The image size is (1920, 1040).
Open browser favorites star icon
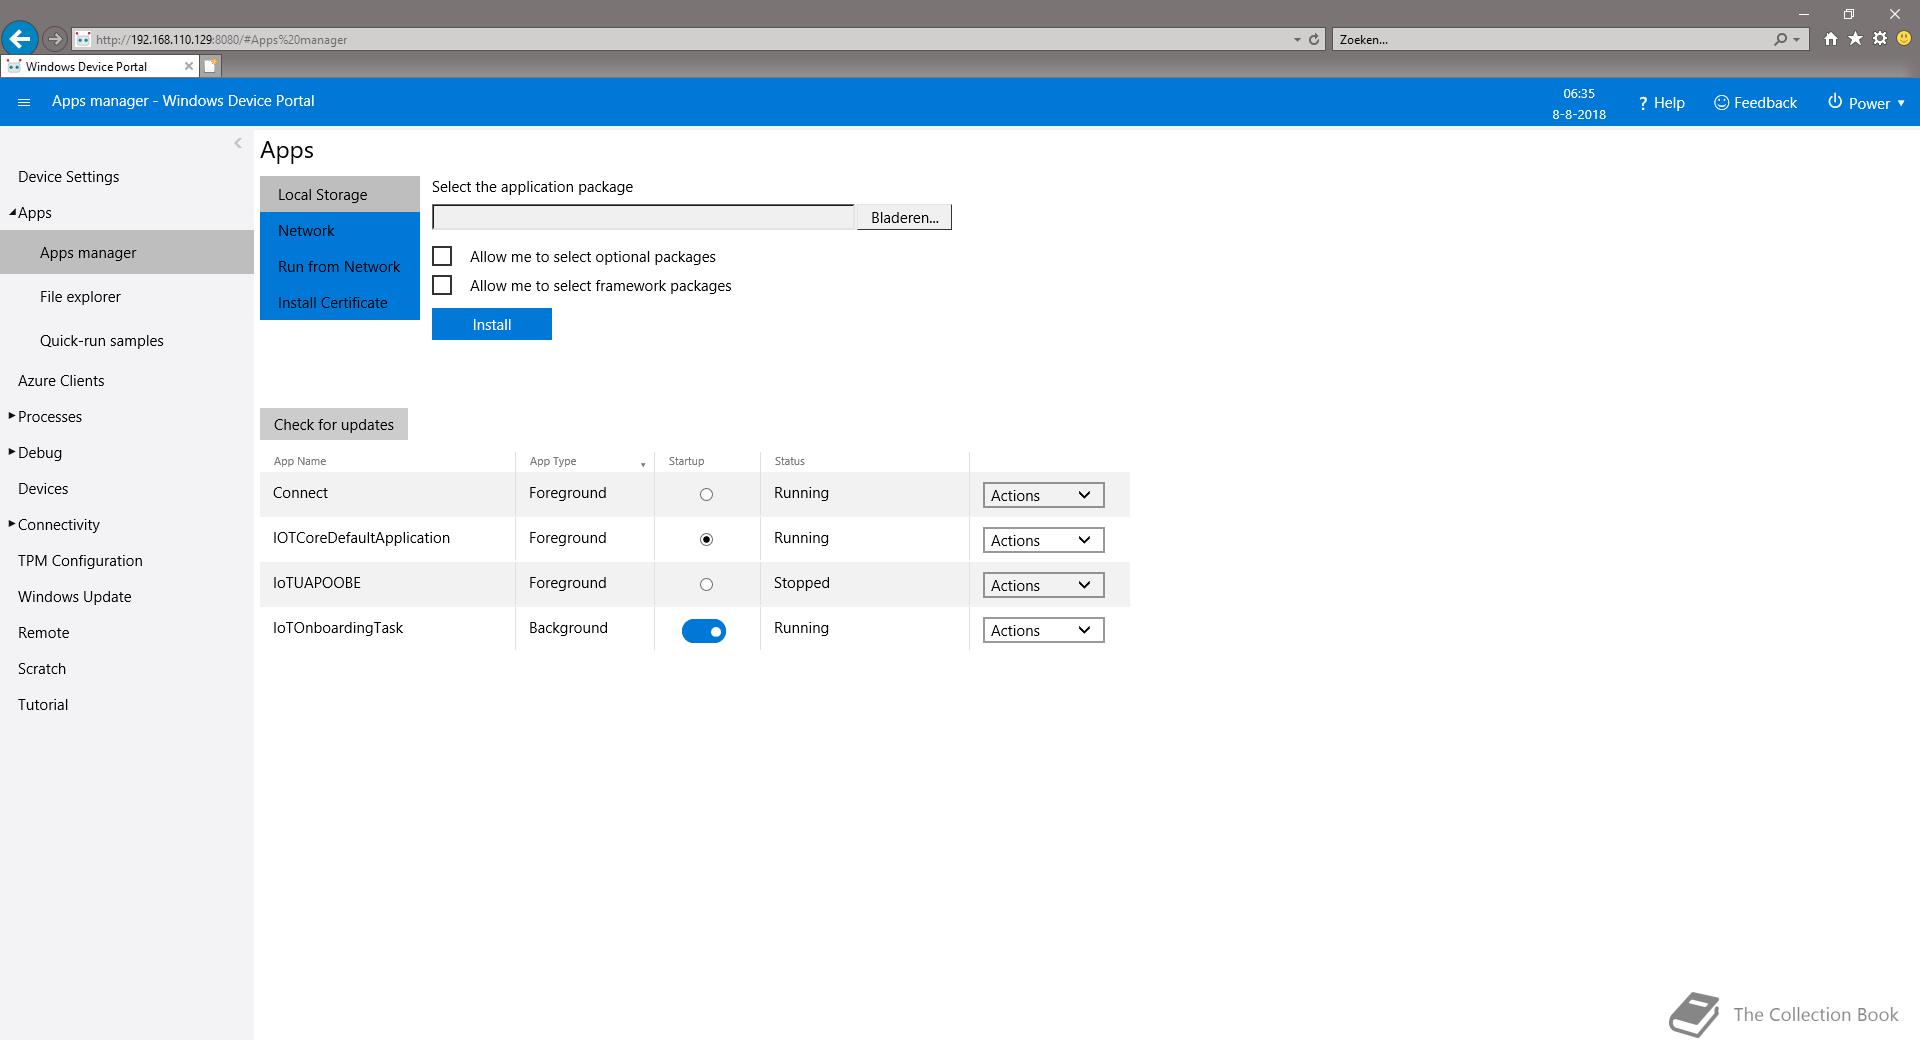pos(1855,39)
